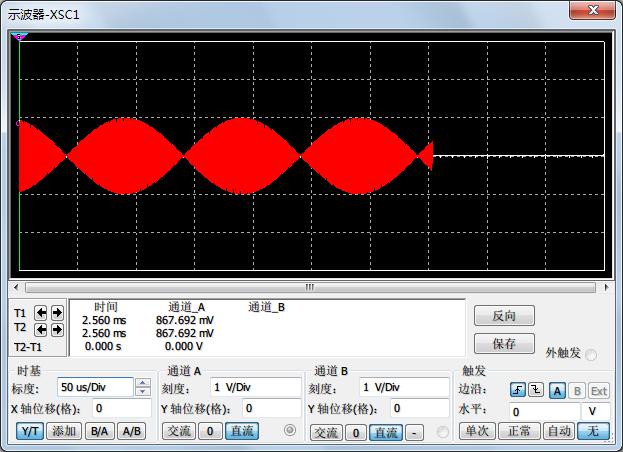Move cursor T1 left with arrow
This screenshot has width=623, height=452.
pos(41,313)
